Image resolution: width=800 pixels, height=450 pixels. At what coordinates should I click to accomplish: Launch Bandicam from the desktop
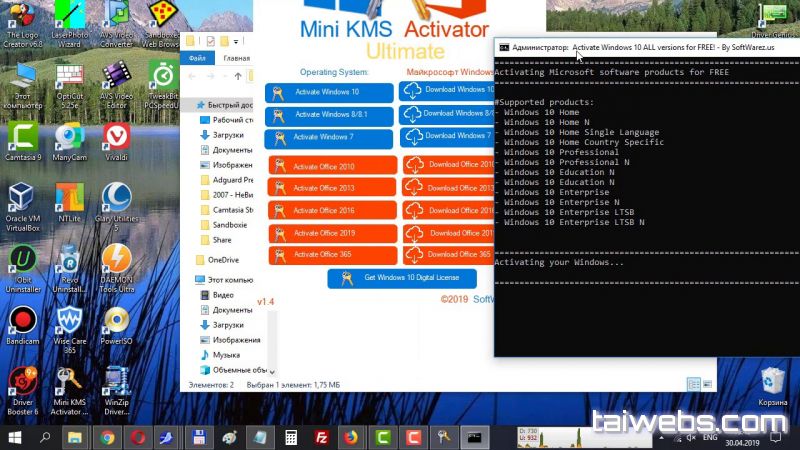pos(22,323)
